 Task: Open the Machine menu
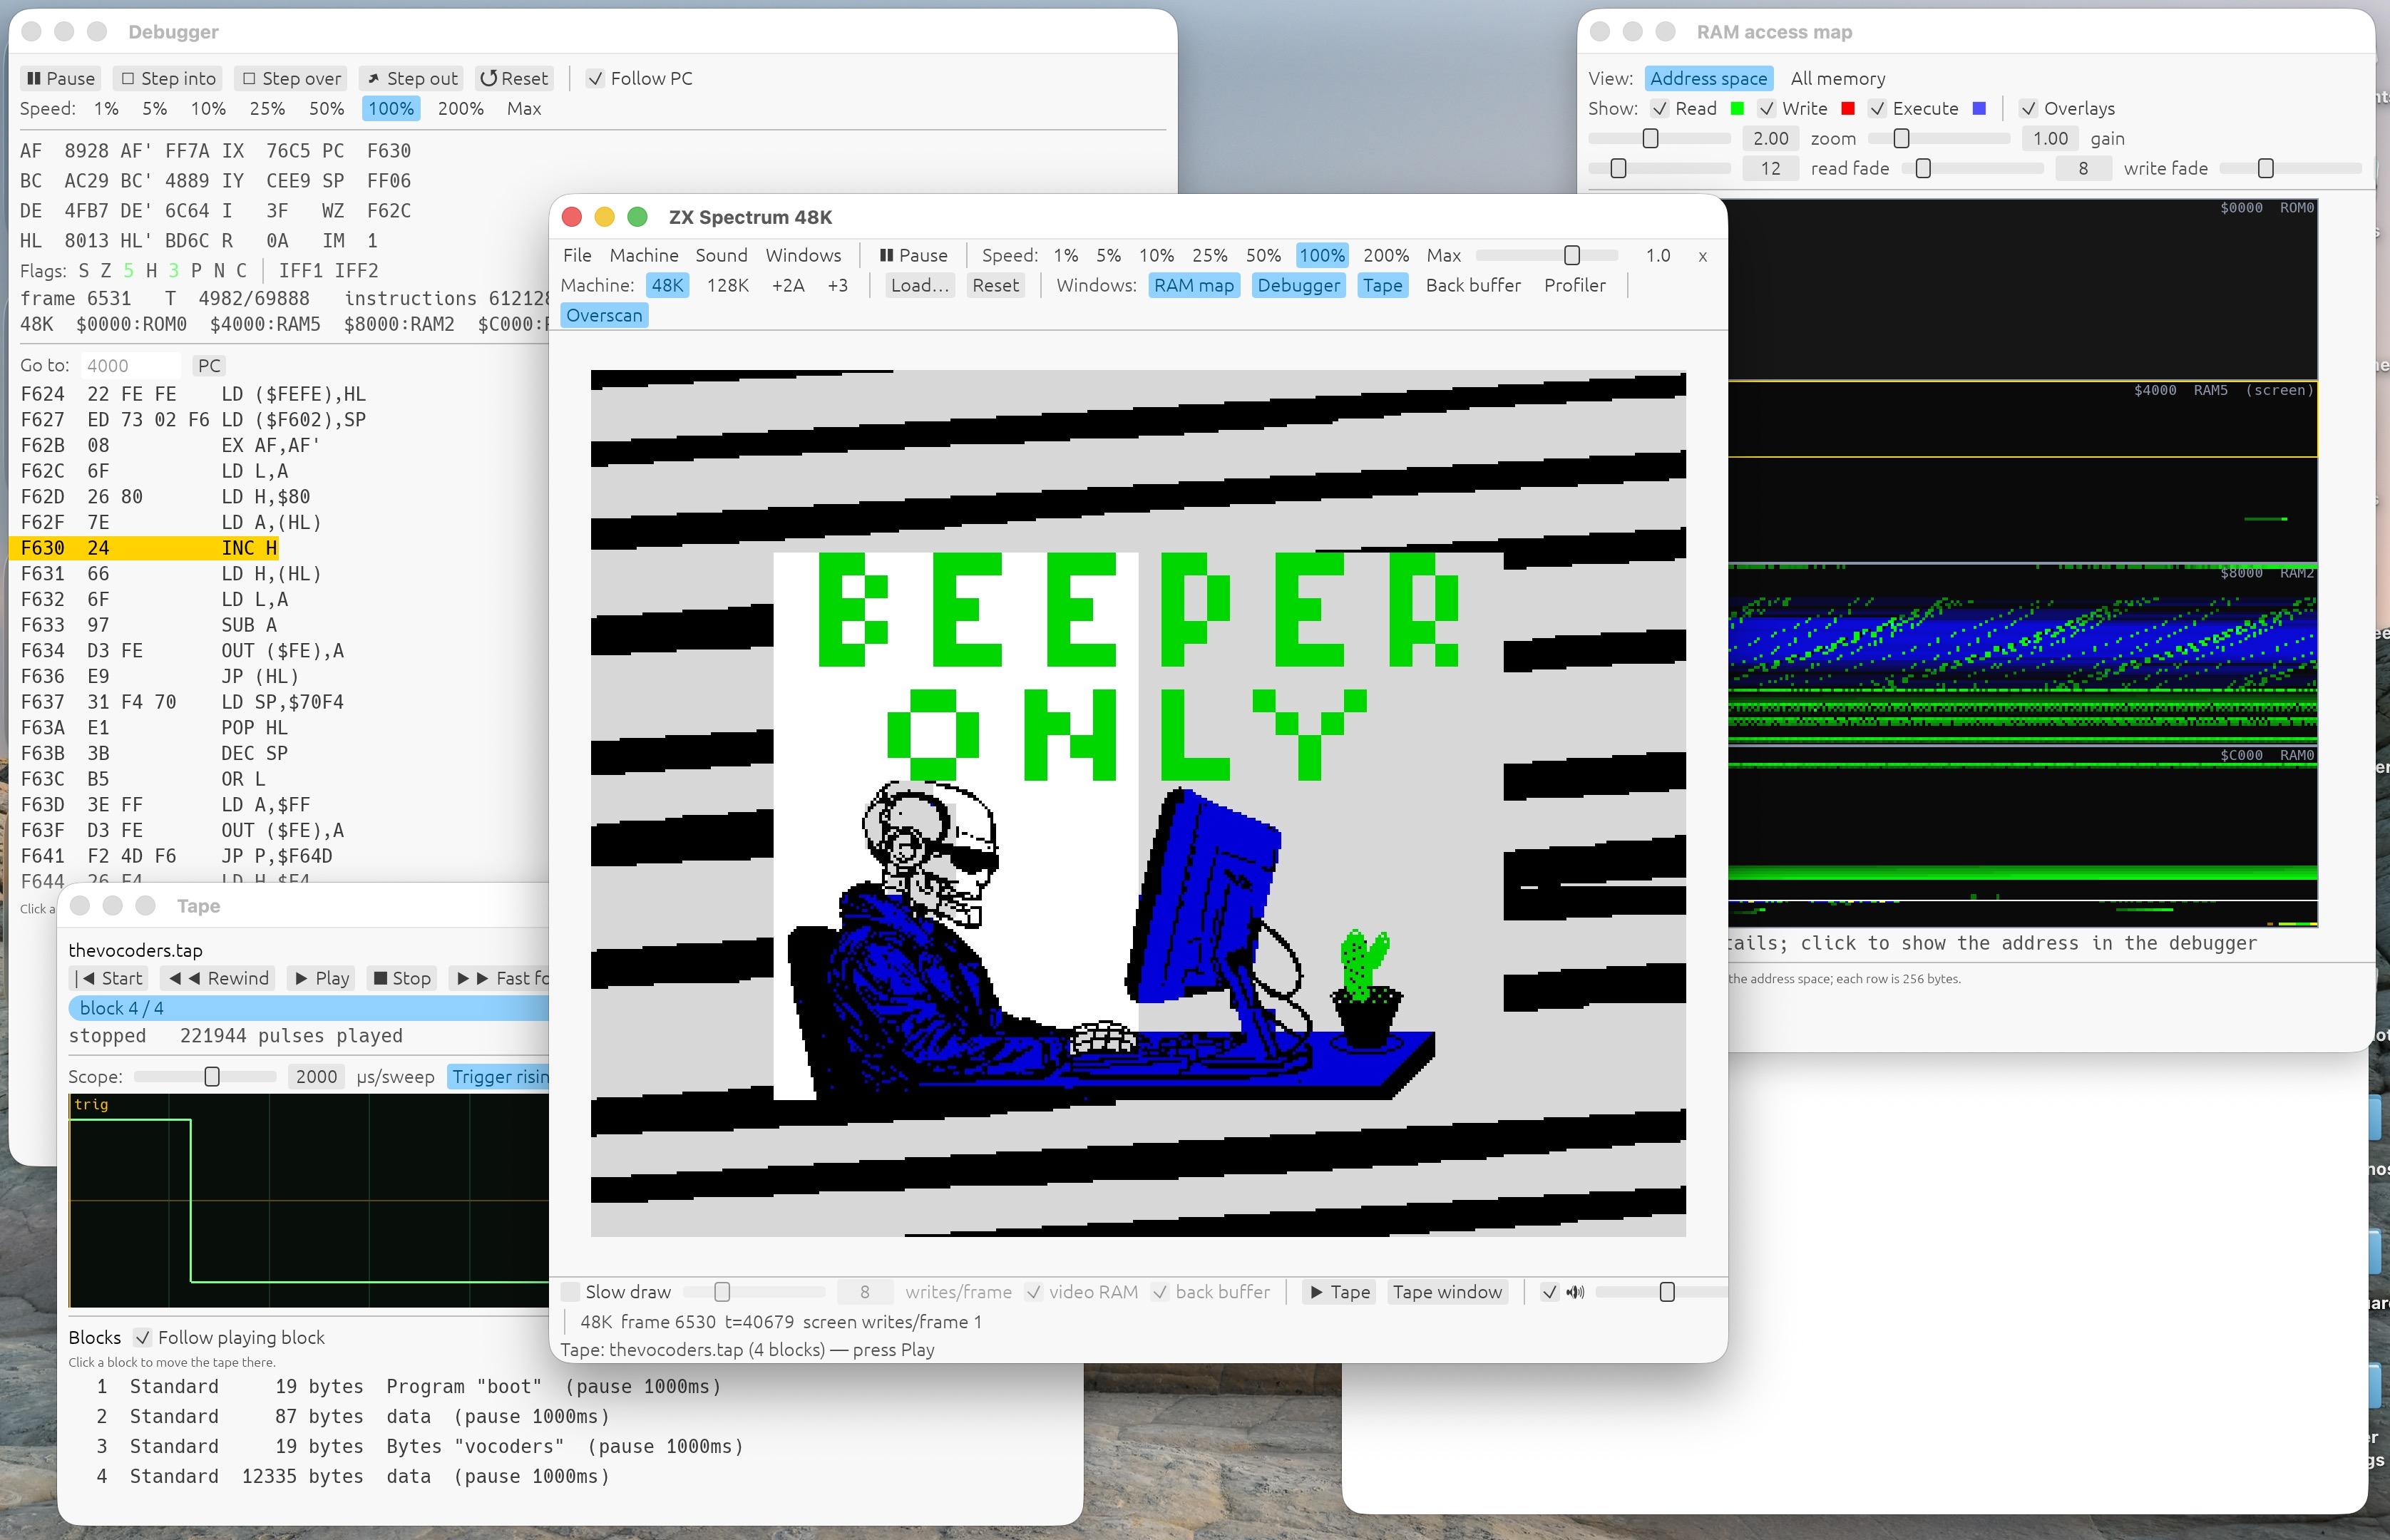coord(644,256)
